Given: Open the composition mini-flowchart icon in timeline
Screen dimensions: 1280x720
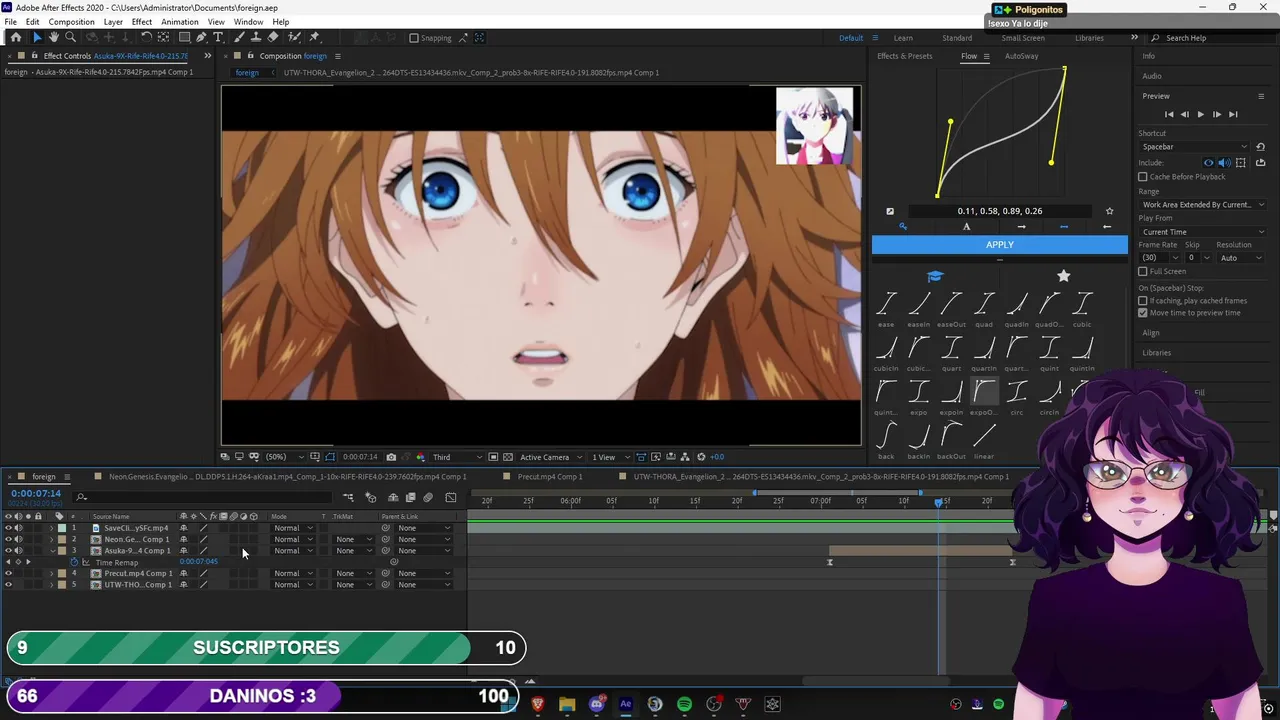Looking at the screenshot, I should 348,497.
